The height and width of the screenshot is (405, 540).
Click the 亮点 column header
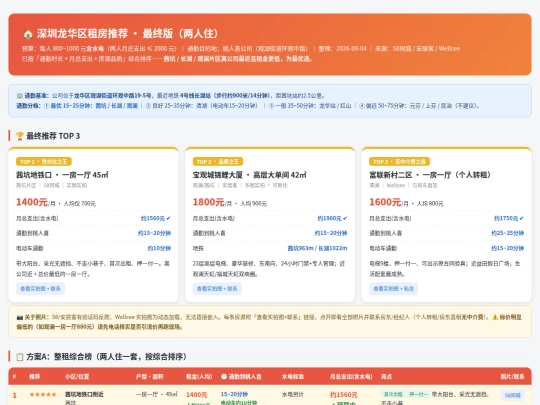(386, 376)
